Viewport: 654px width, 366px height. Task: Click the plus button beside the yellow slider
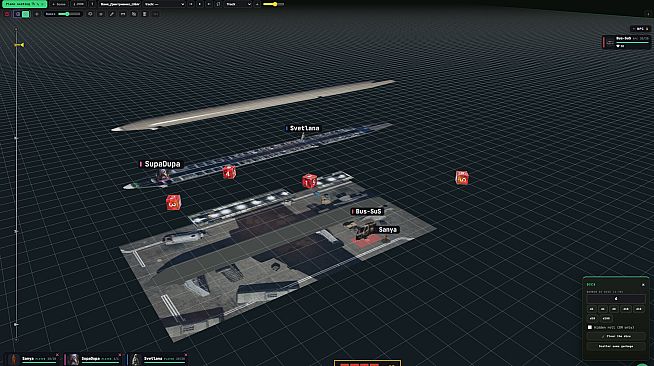click(257, 4)
